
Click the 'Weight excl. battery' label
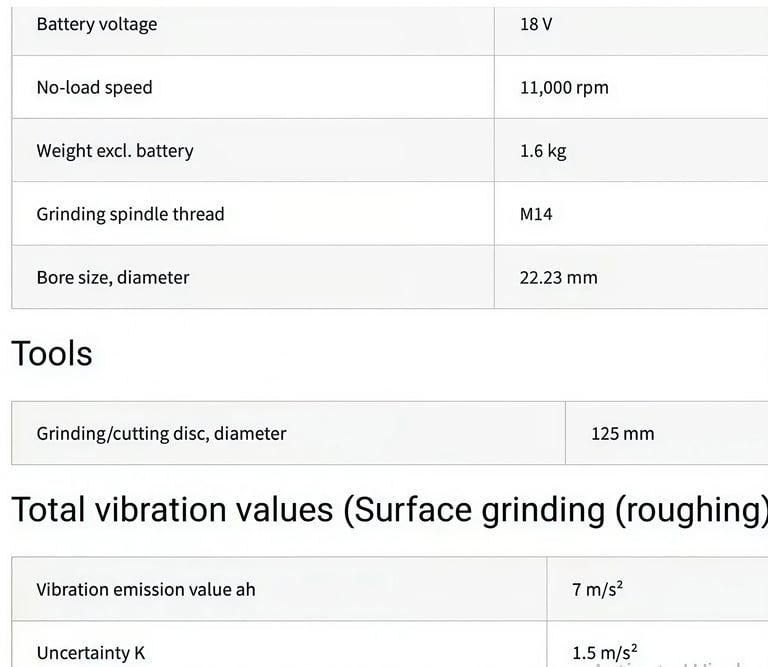click(x=115, y=151)
